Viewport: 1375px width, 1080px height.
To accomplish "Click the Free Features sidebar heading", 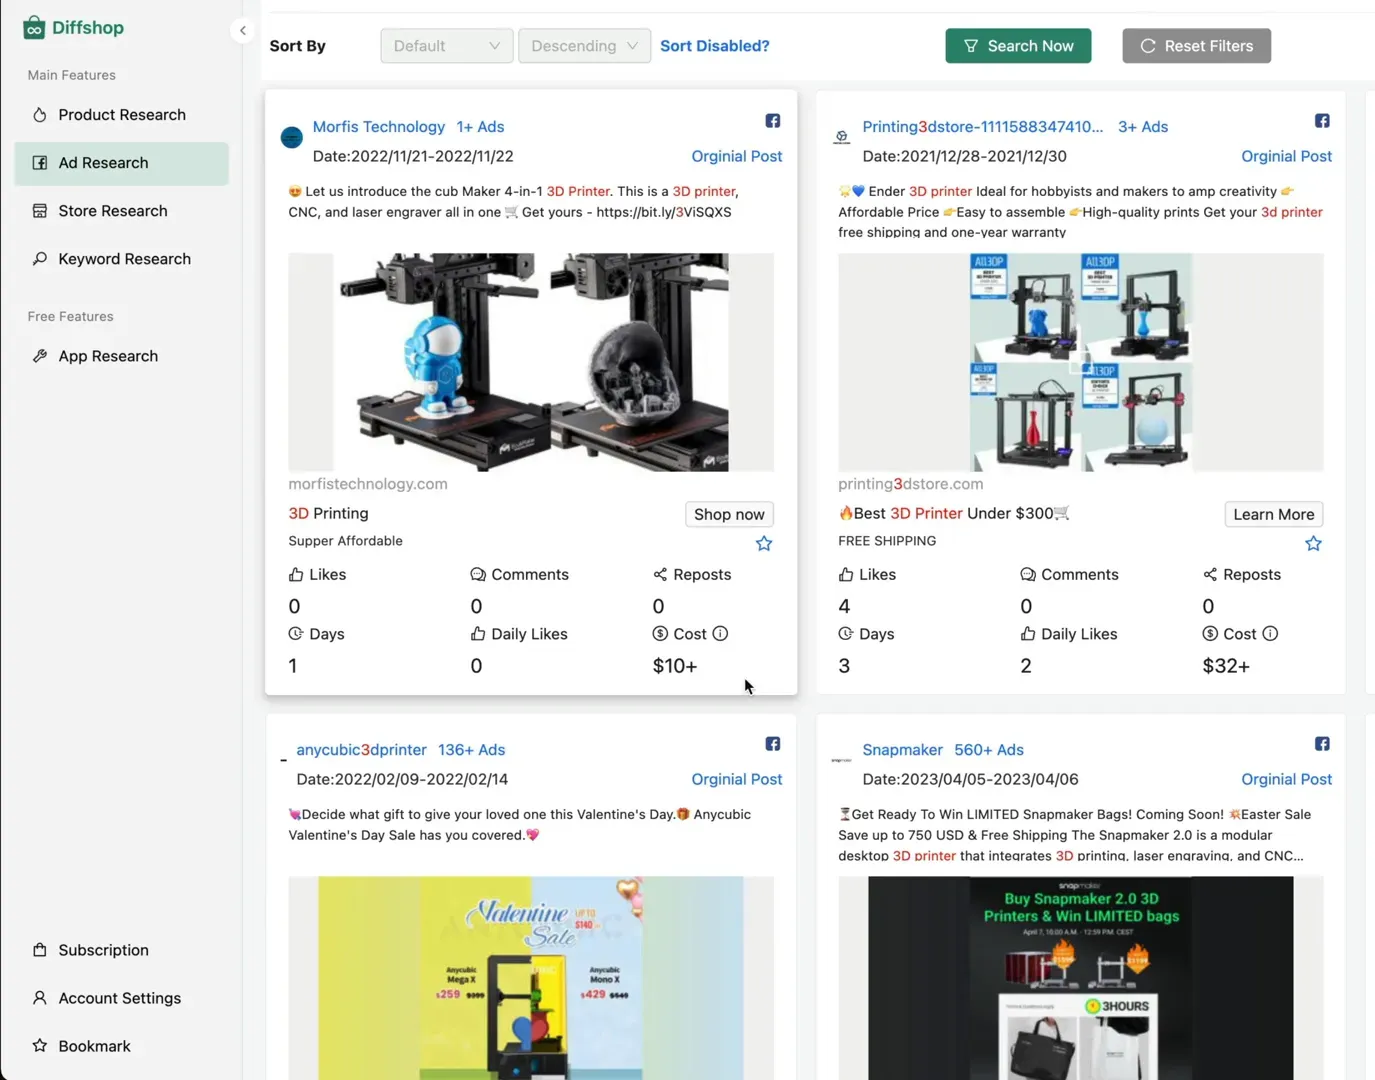I will click(x=71, y=316).
